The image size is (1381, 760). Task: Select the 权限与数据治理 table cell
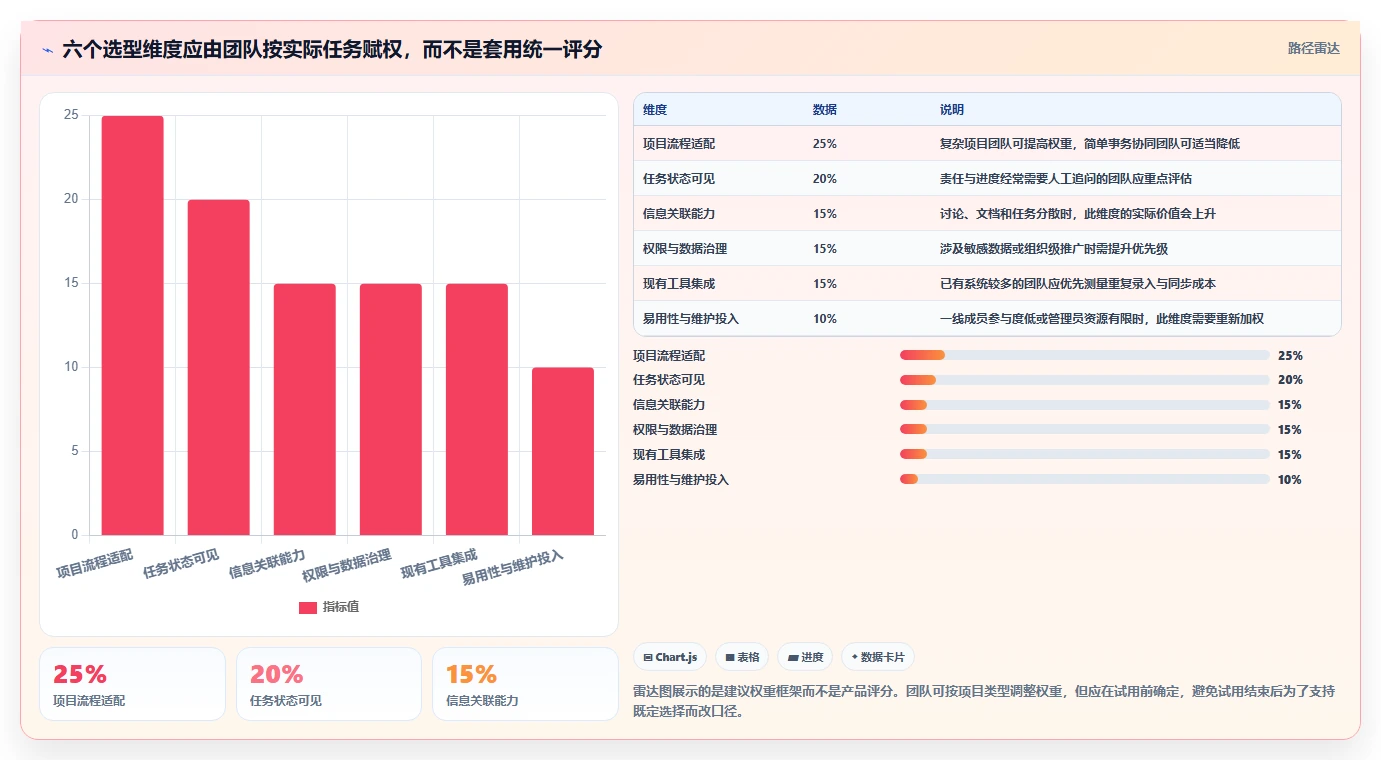click(685, 249)
